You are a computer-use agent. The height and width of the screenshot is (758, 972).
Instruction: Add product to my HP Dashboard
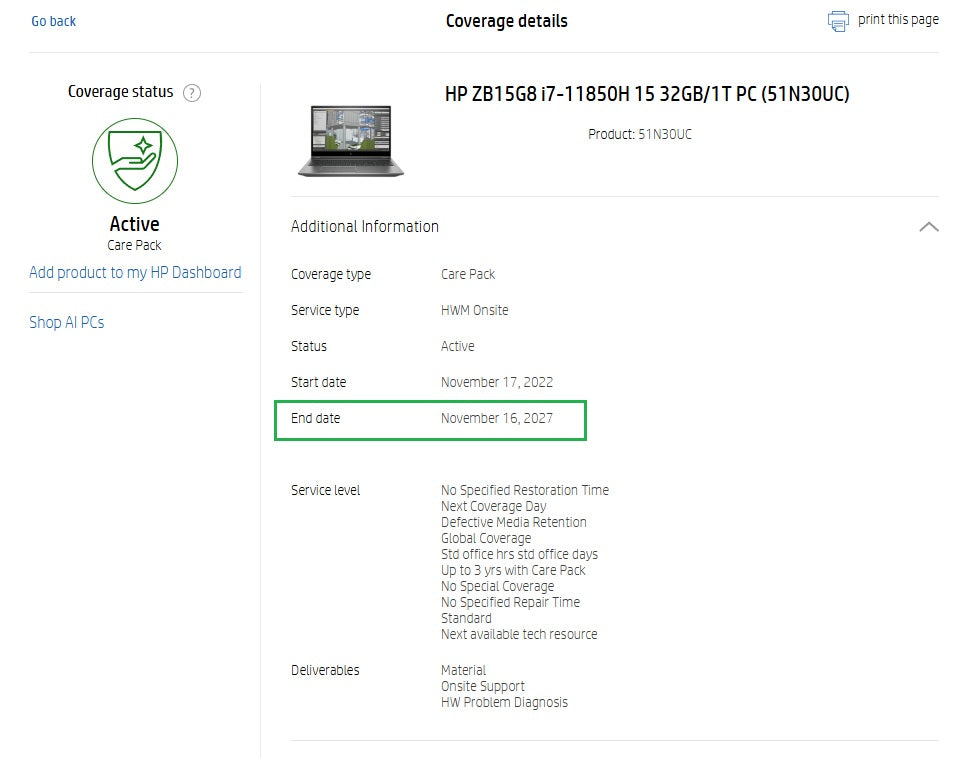135,273
